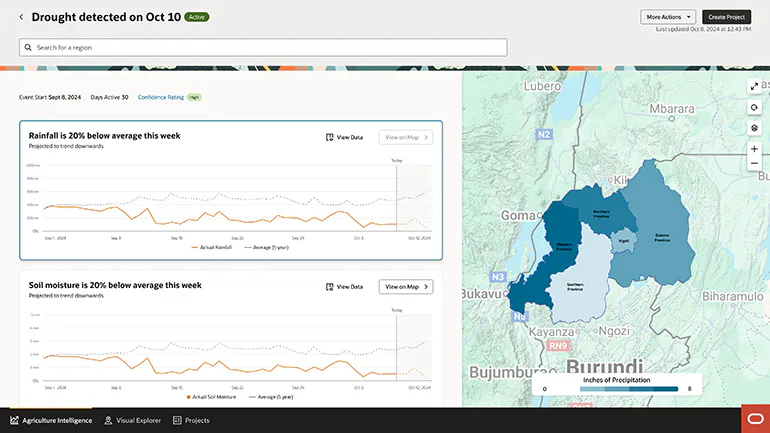Click the Oracle logo button
The height and width of the screenshot is (433, 770).
point(754,419)
